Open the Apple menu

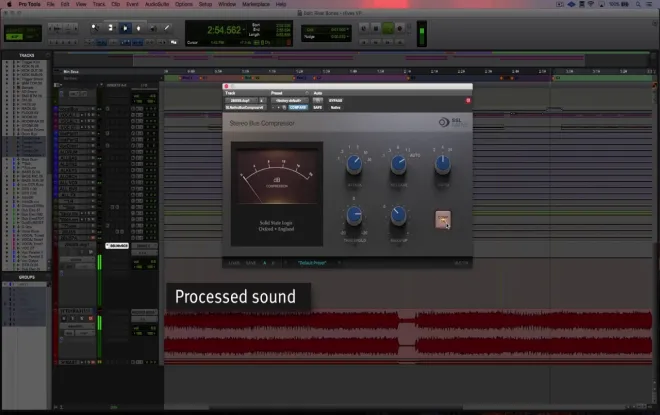[9, 4]
